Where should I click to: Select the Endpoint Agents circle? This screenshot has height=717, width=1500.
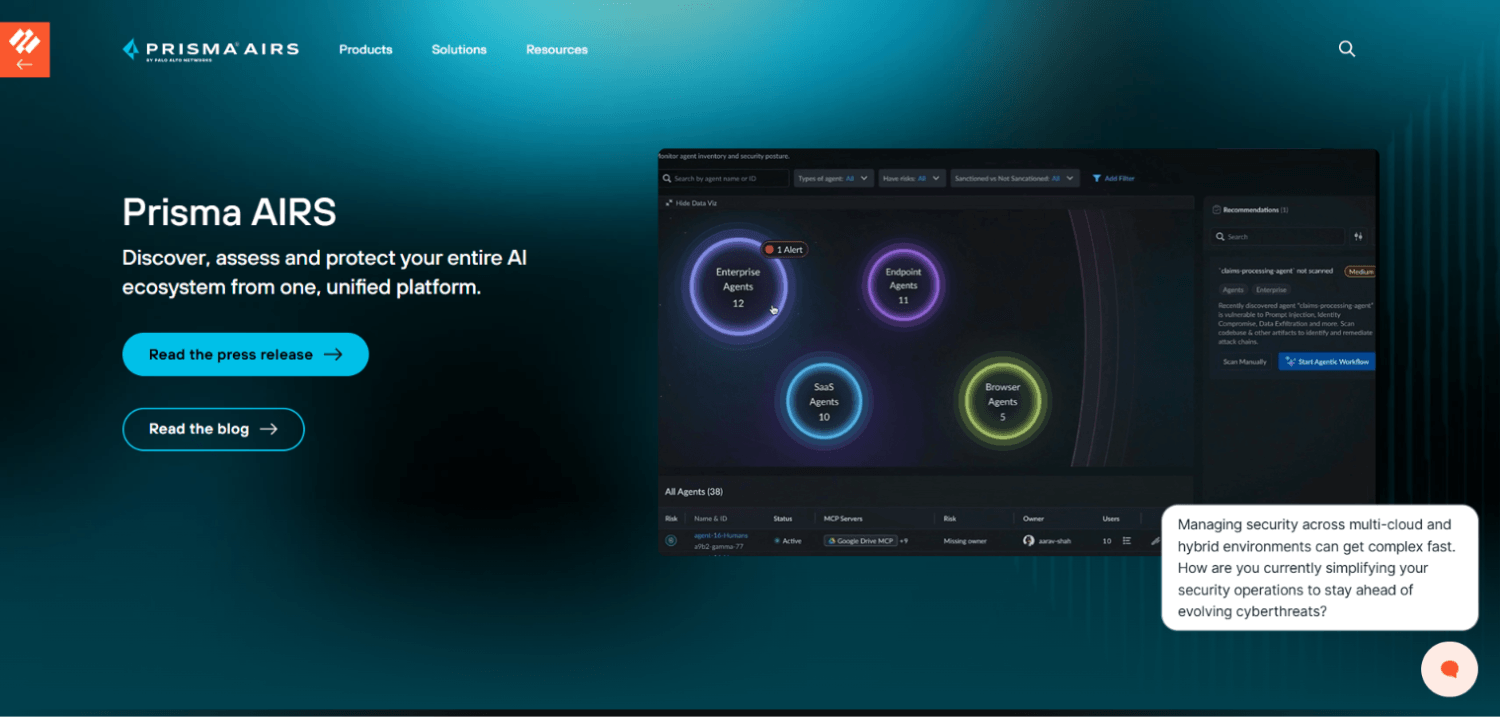(903, 286)
